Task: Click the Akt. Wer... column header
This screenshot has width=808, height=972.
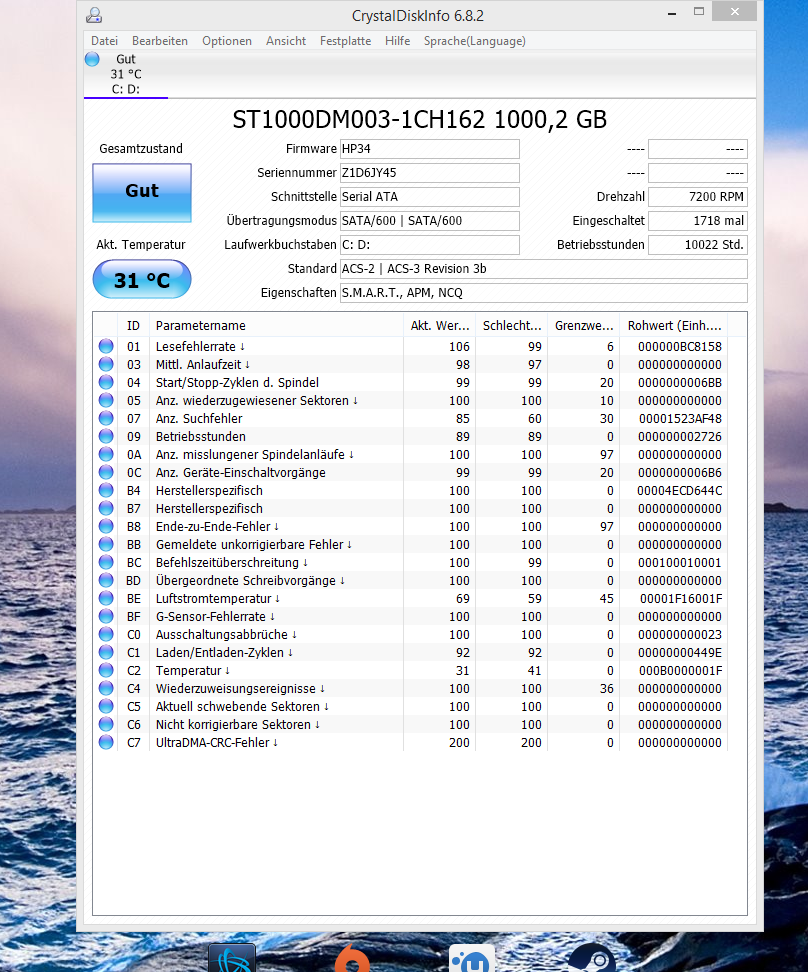Action: click(439, 325)
